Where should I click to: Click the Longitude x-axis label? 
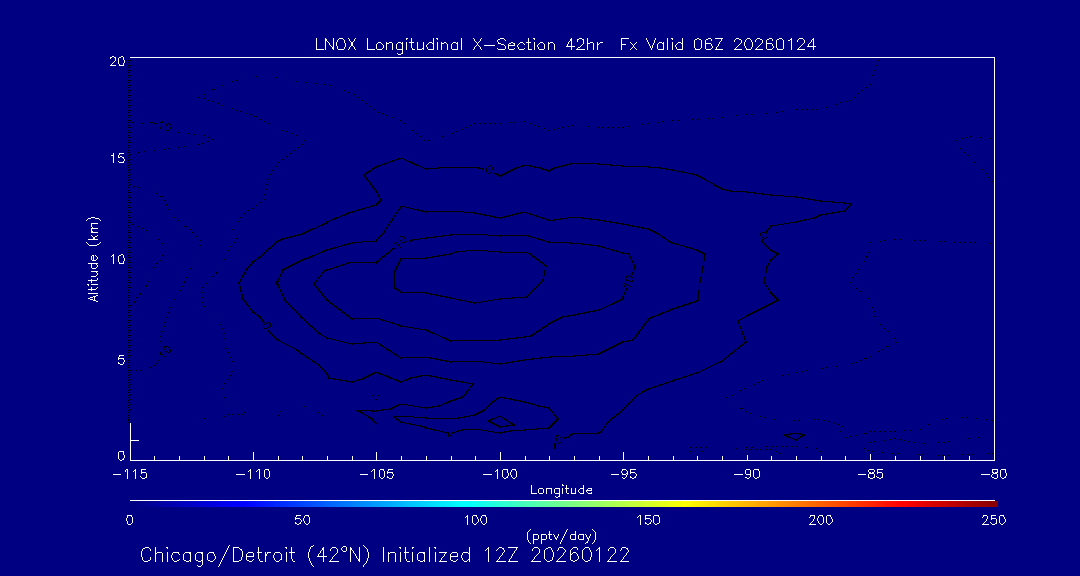click(561, 490)
